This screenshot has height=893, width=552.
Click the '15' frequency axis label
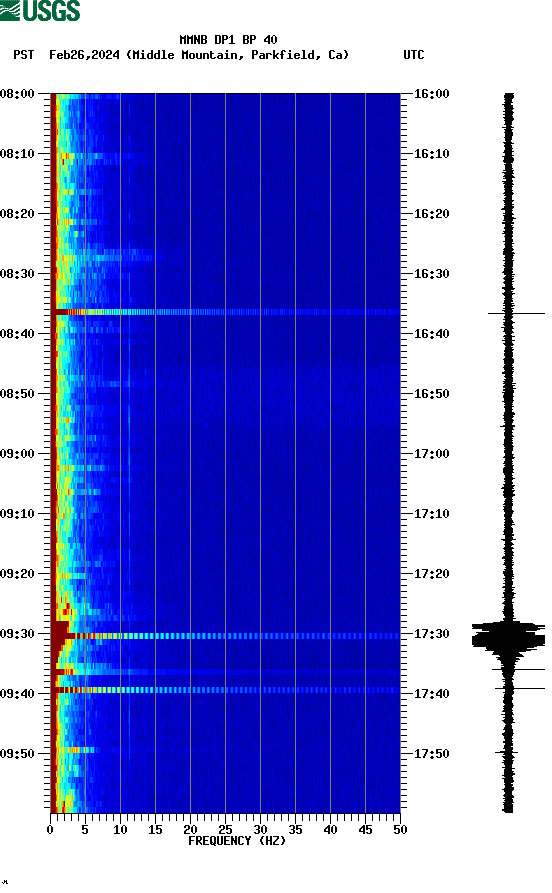click(x=155, y=830)
